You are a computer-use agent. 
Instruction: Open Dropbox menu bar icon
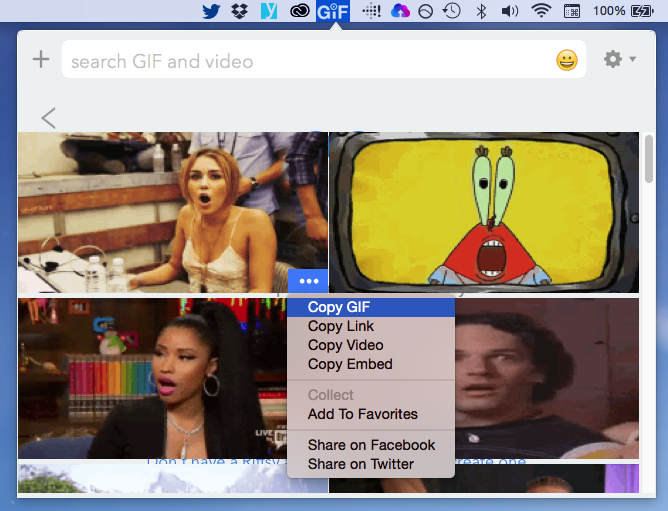tap(239, 12)
